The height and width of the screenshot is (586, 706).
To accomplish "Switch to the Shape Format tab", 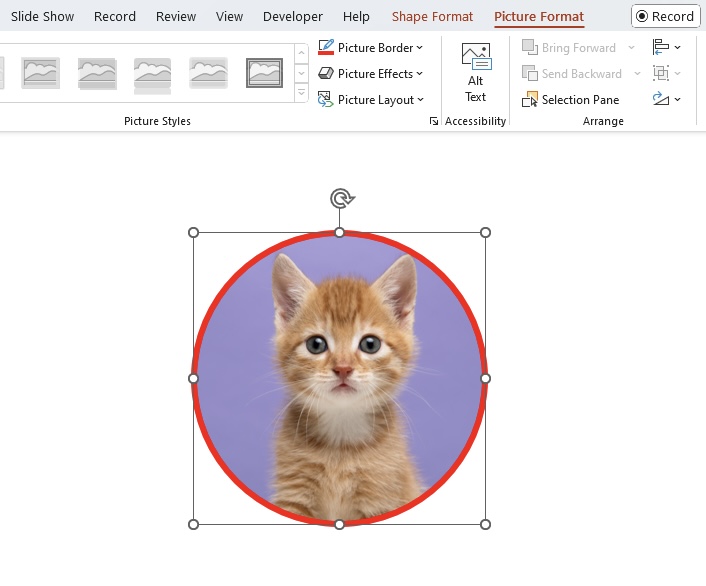I will (x=432, y=17).
